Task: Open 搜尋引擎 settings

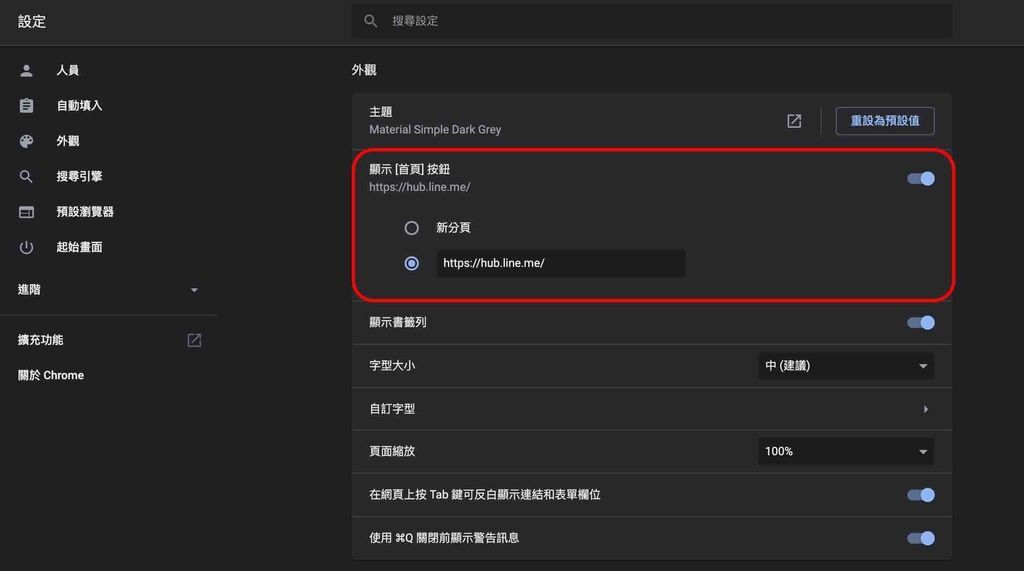Action: pyautogui.click(x=79, y=176)
